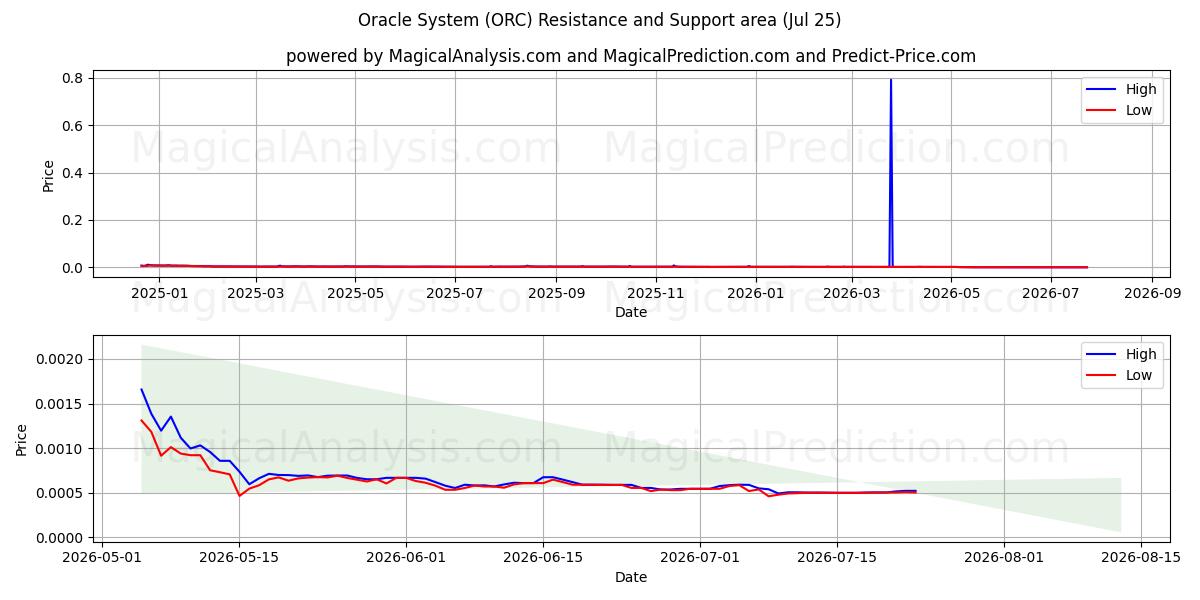Click the red Low line dip near 2026-05-15

click(239, 495)
